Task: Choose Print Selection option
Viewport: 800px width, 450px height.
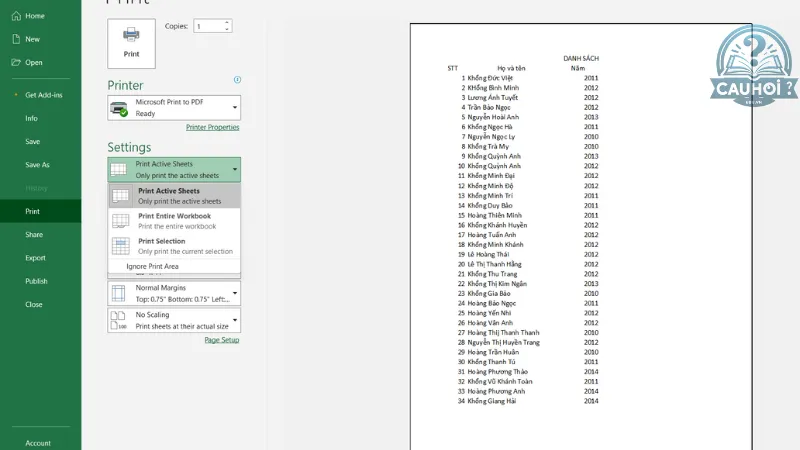Action: (x=174, y=246)
